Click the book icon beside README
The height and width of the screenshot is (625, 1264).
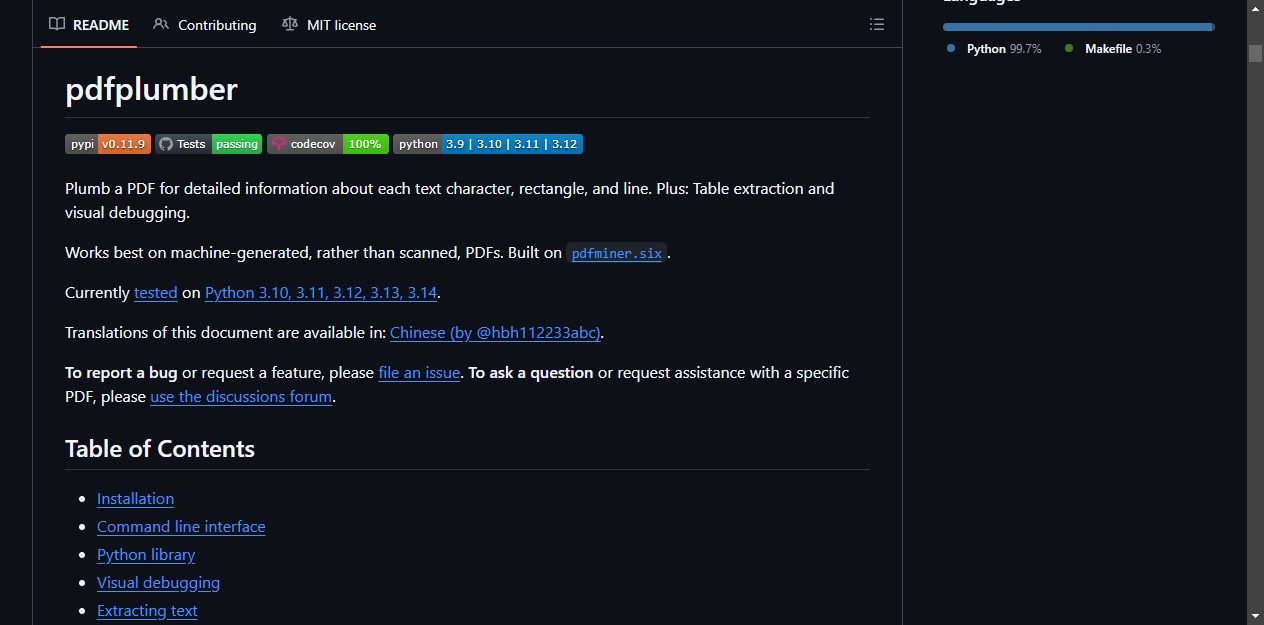[x=57, y=25]
